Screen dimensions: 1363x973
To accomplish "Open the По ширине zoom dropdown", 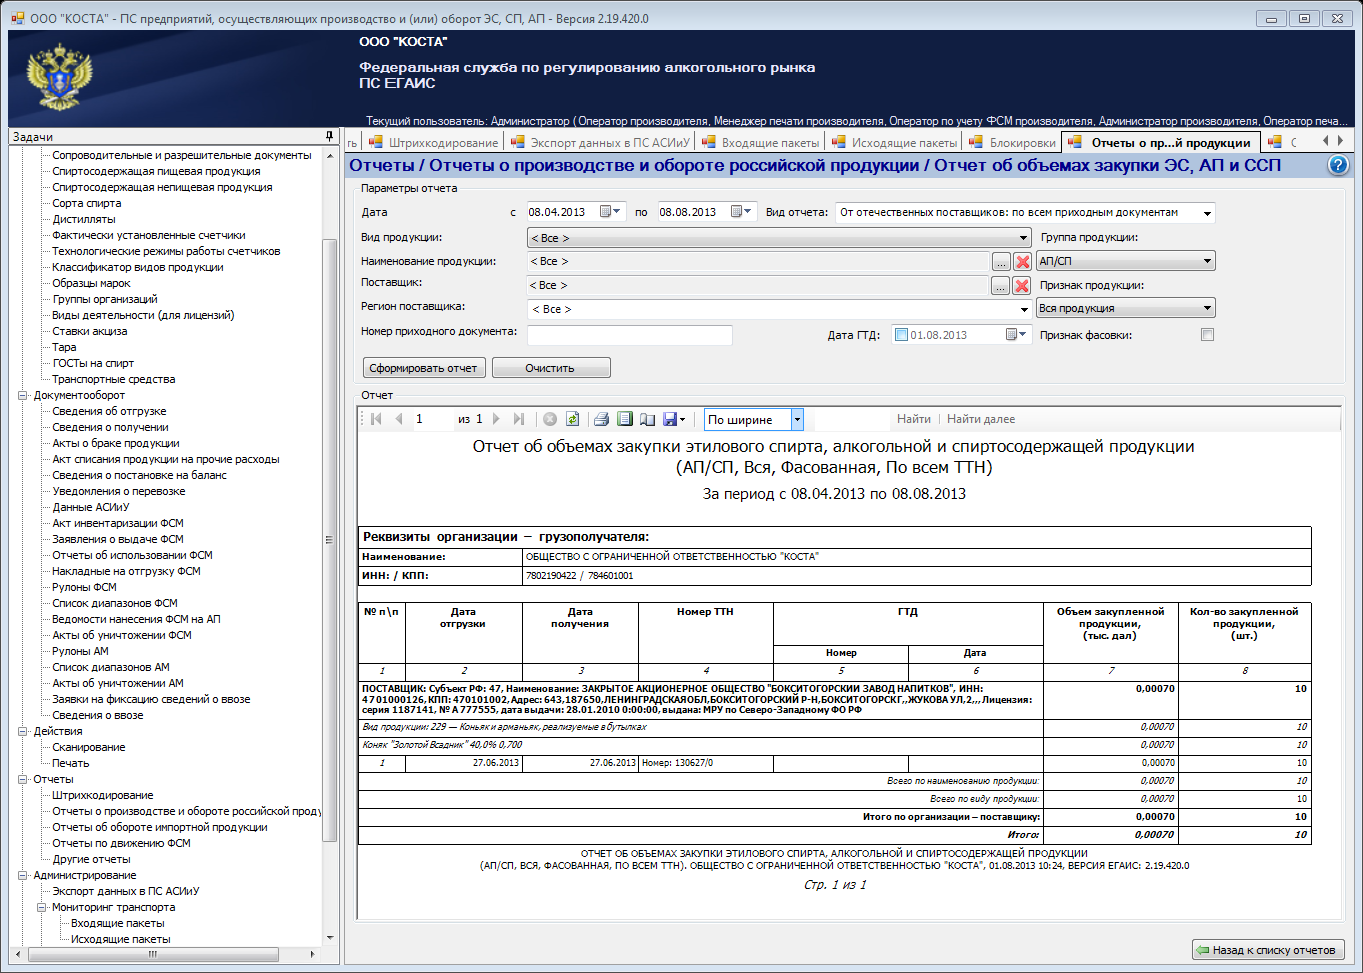I will click(797, 420).
